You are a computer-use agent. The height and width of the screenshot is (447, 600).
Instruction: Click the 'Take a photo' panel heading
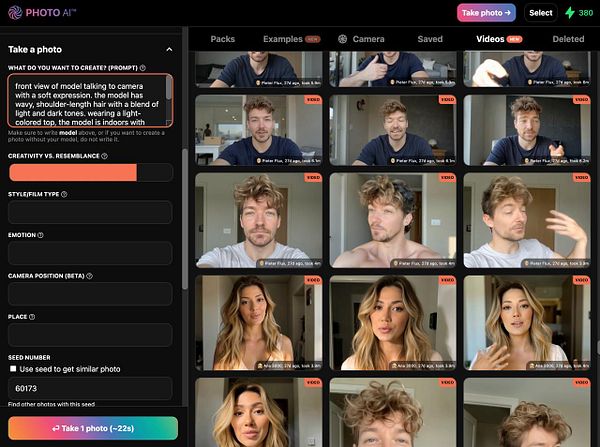click(x=35, y=49)
